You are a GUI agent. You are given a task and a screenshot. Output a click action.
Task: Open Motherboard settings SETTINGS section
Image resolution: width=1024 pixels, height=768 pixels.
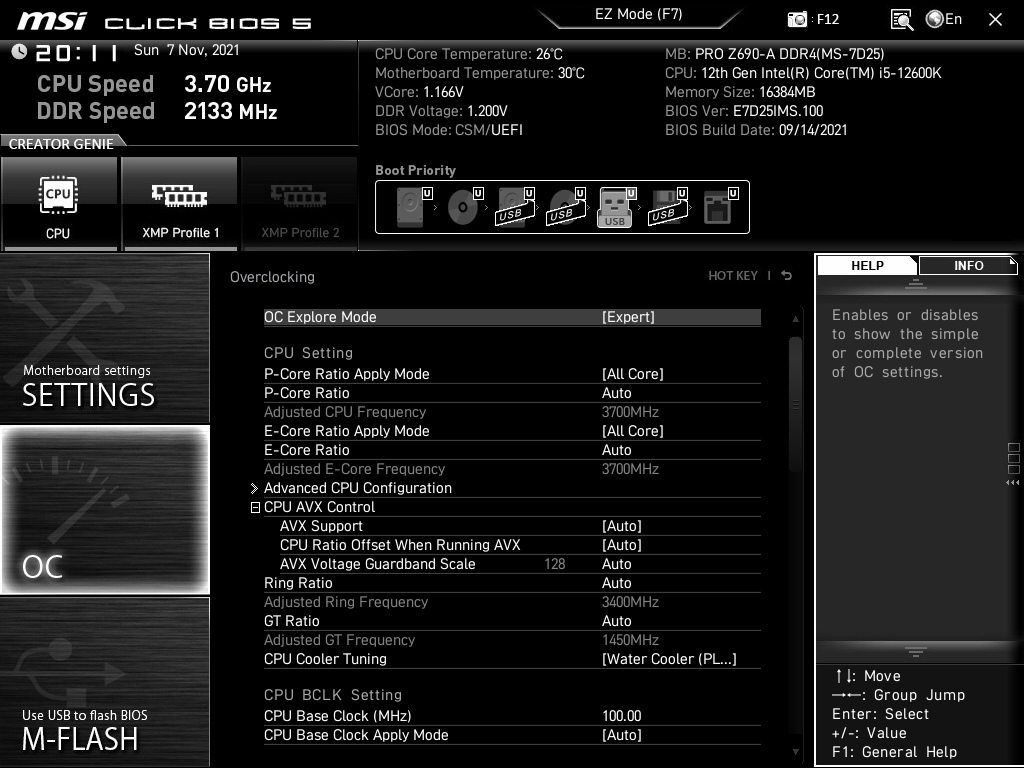point(104,338)
